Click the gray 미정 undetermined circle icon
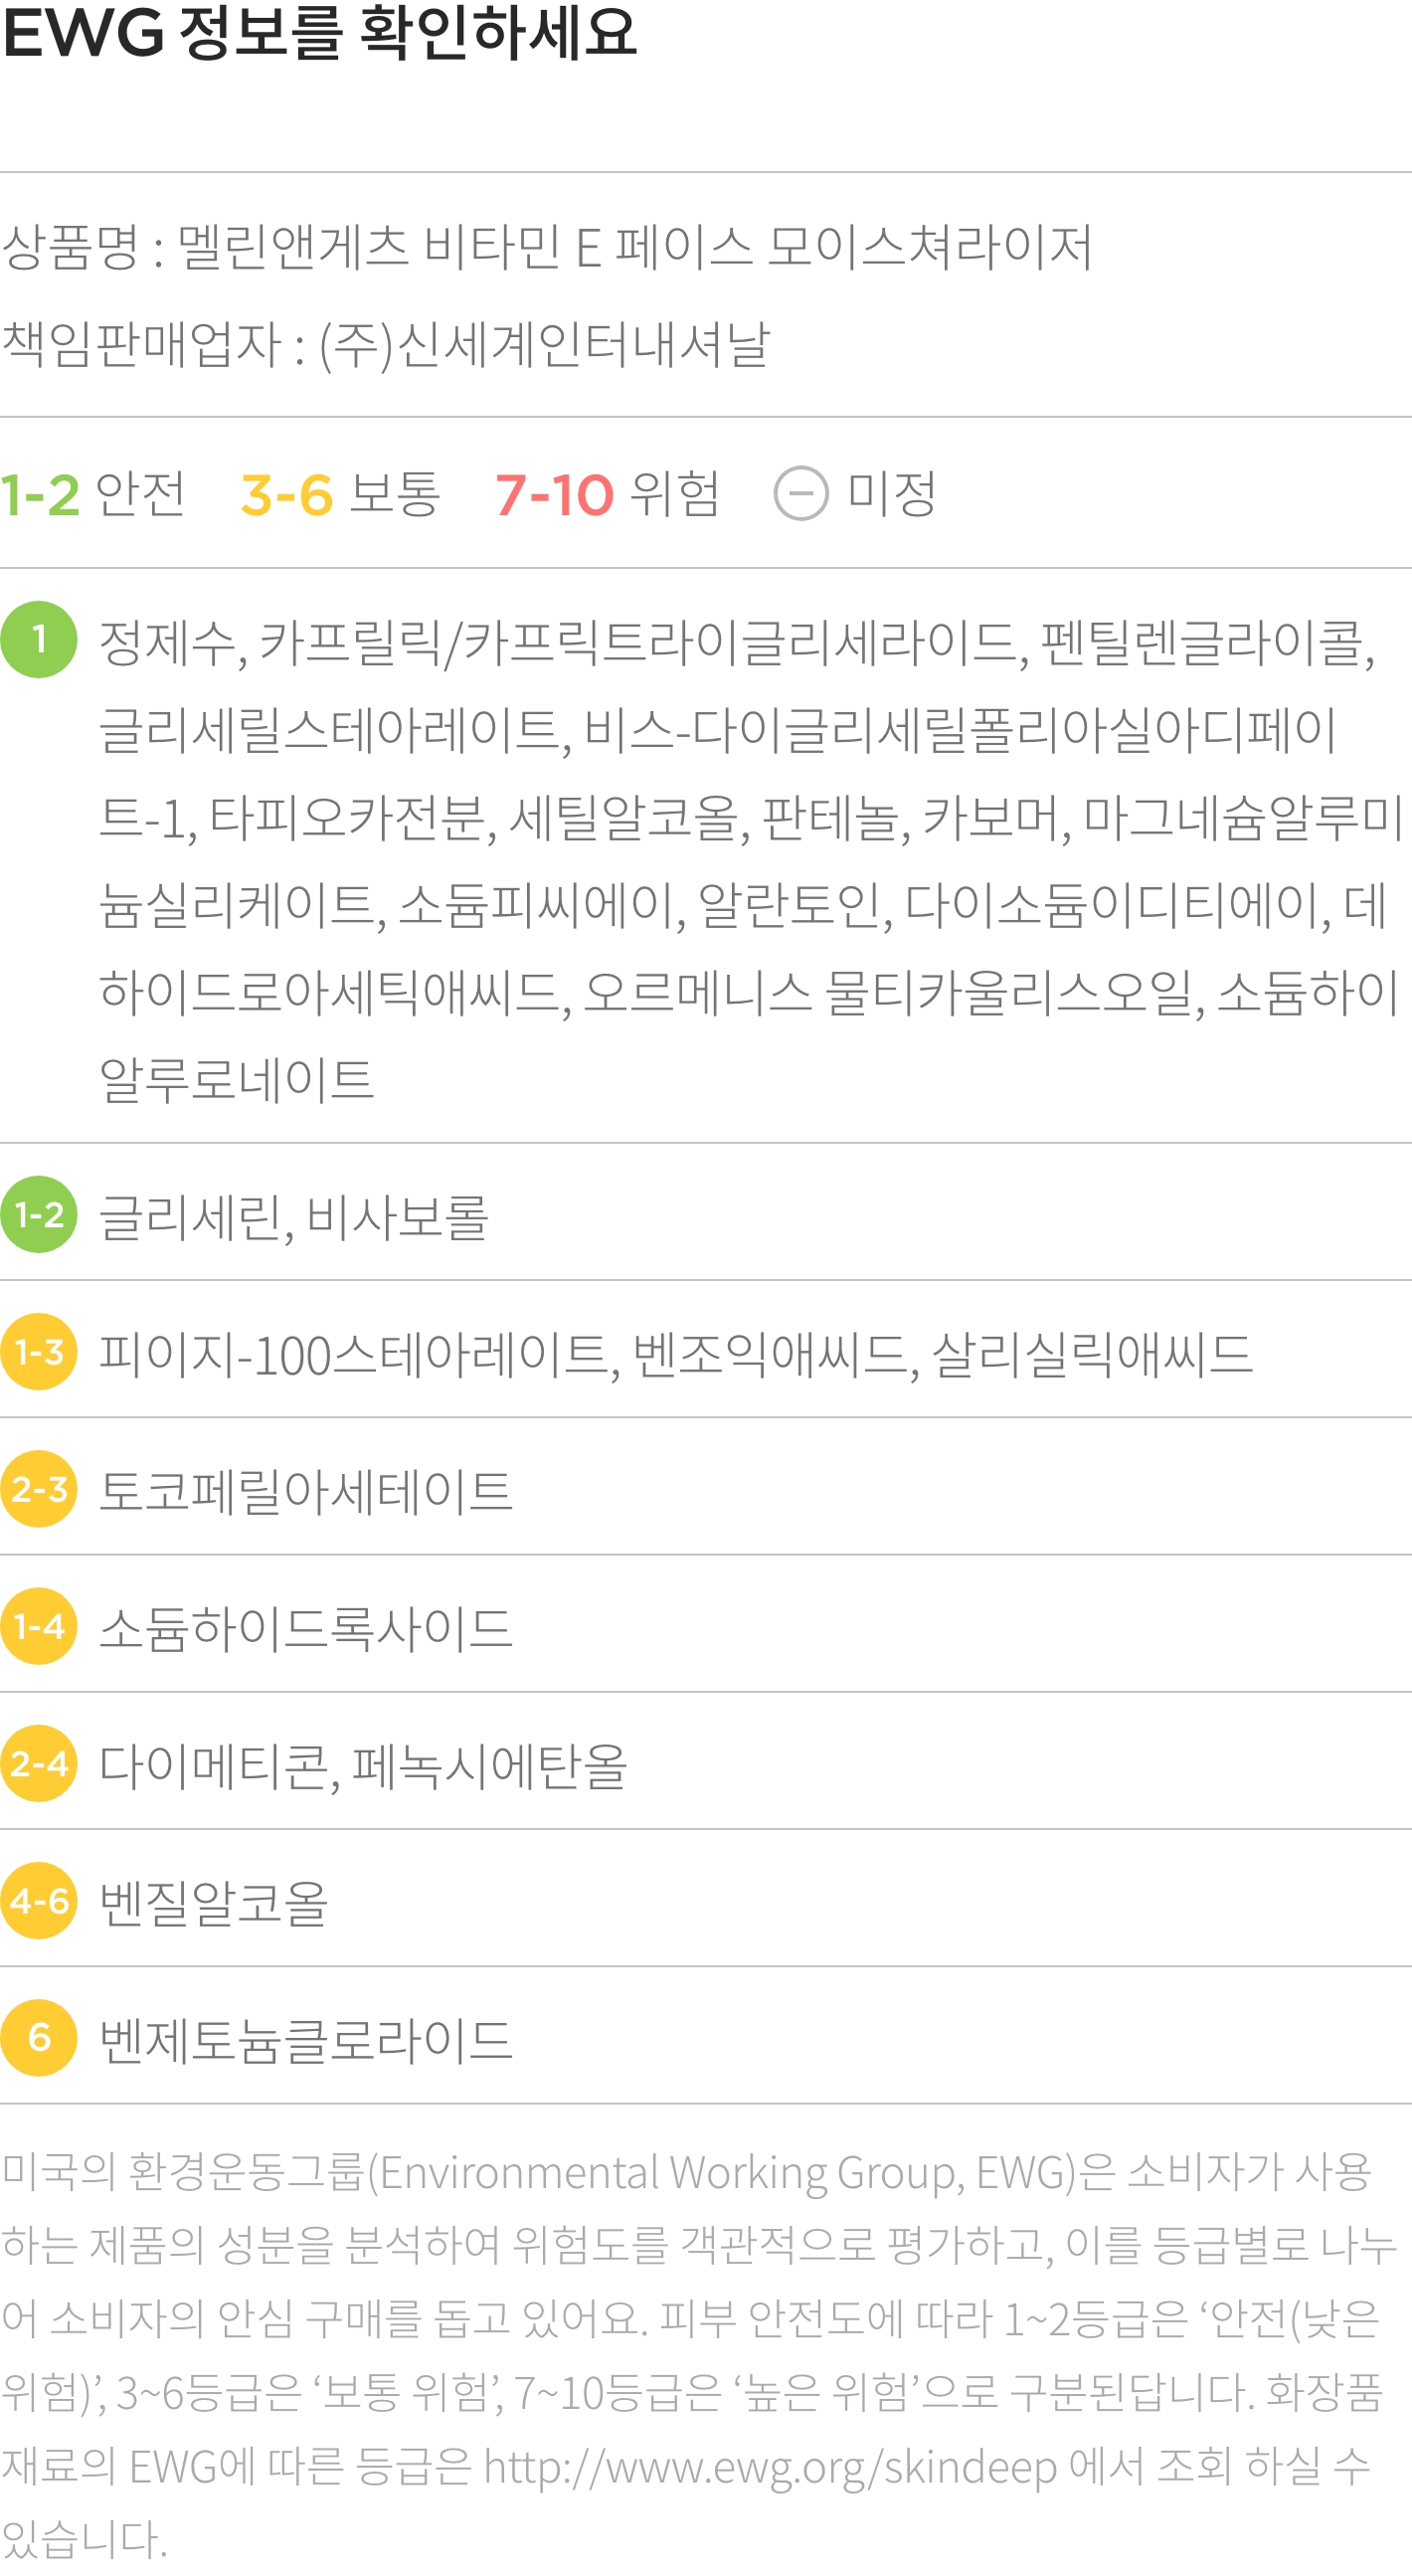 click(x=801, y=494)
